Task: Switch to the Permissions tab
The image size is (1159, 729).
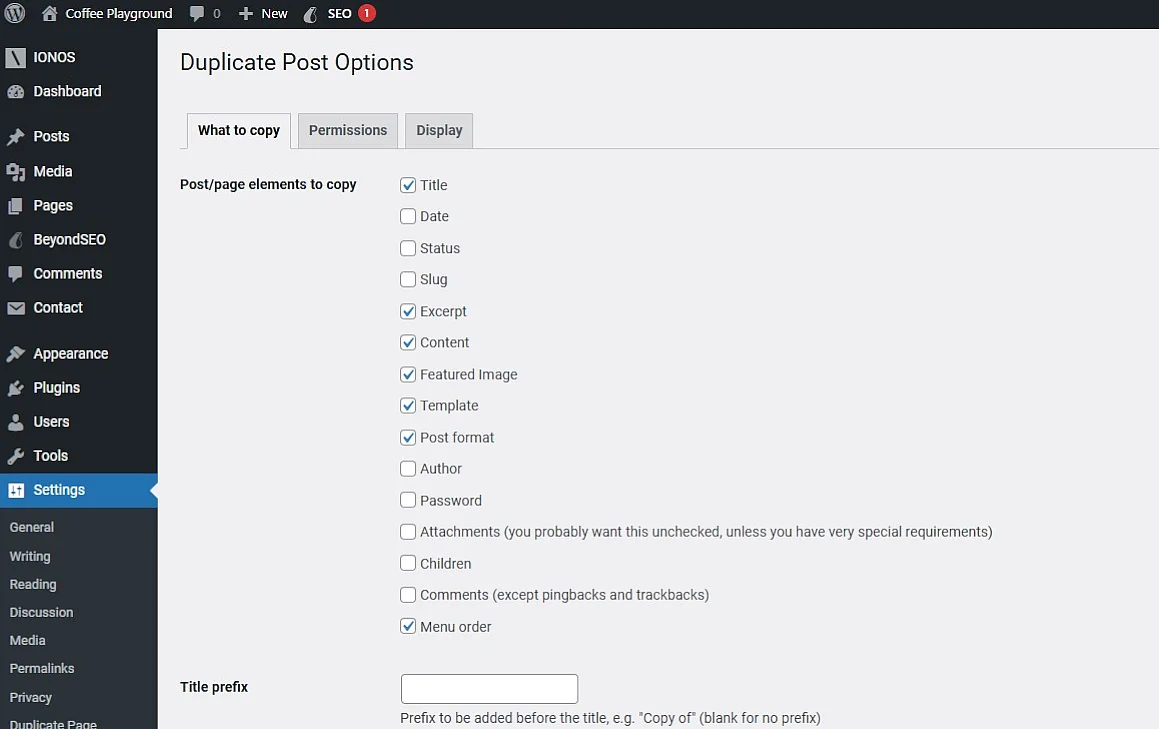Action: (348, 131)
